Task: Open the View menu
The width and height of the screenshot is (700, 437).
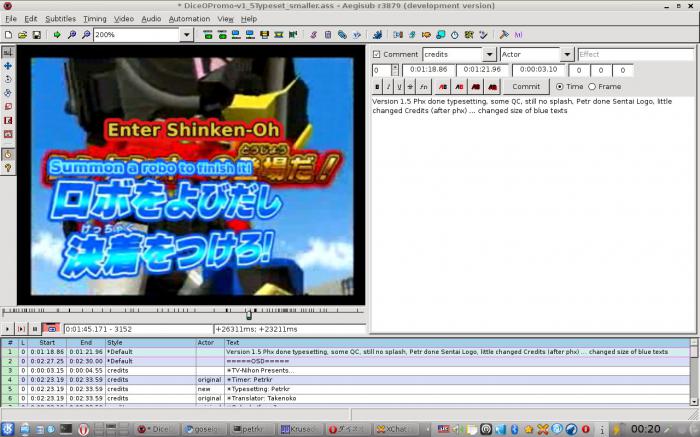Action: 225,19
